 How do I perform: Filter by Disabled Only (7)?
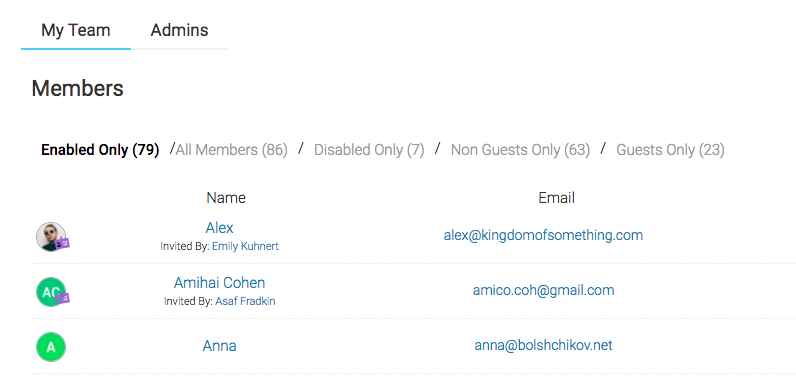[x=369, y=150]
